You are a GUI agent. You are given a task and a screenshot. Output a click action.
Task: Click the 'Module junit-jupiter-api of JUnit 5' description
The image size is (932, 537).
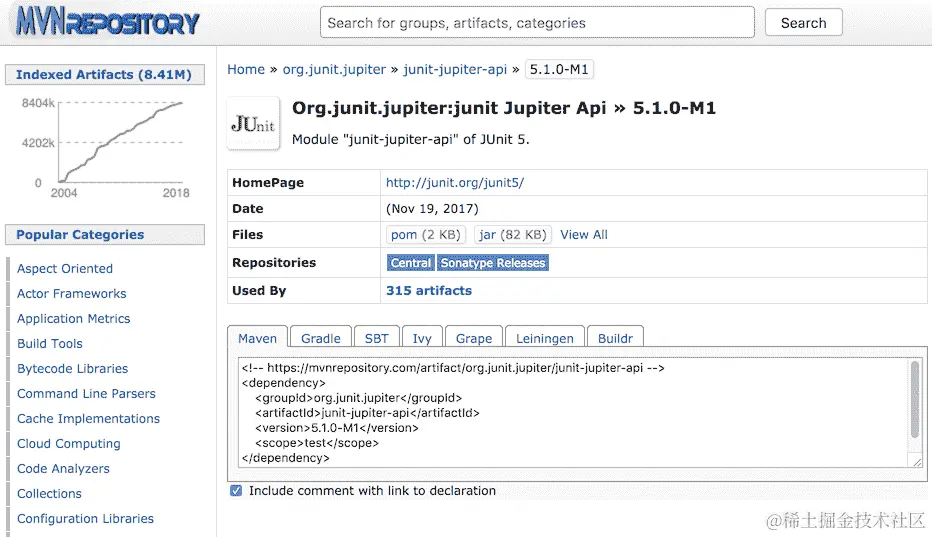(410, 139)
